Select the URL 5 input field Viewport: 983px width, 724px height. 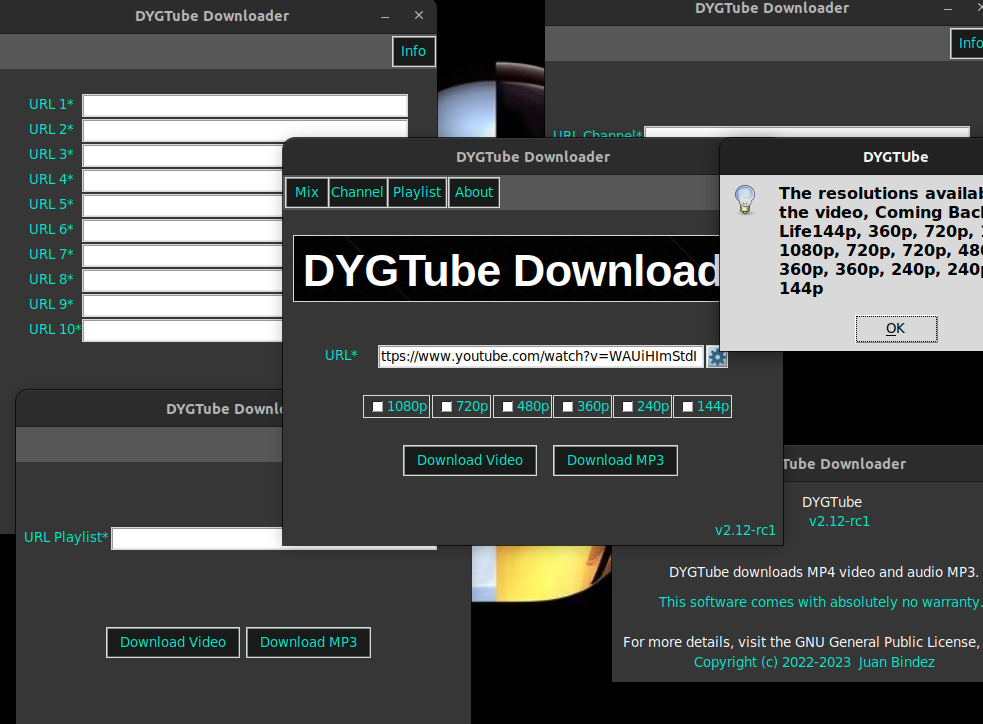tap(182, 206)
